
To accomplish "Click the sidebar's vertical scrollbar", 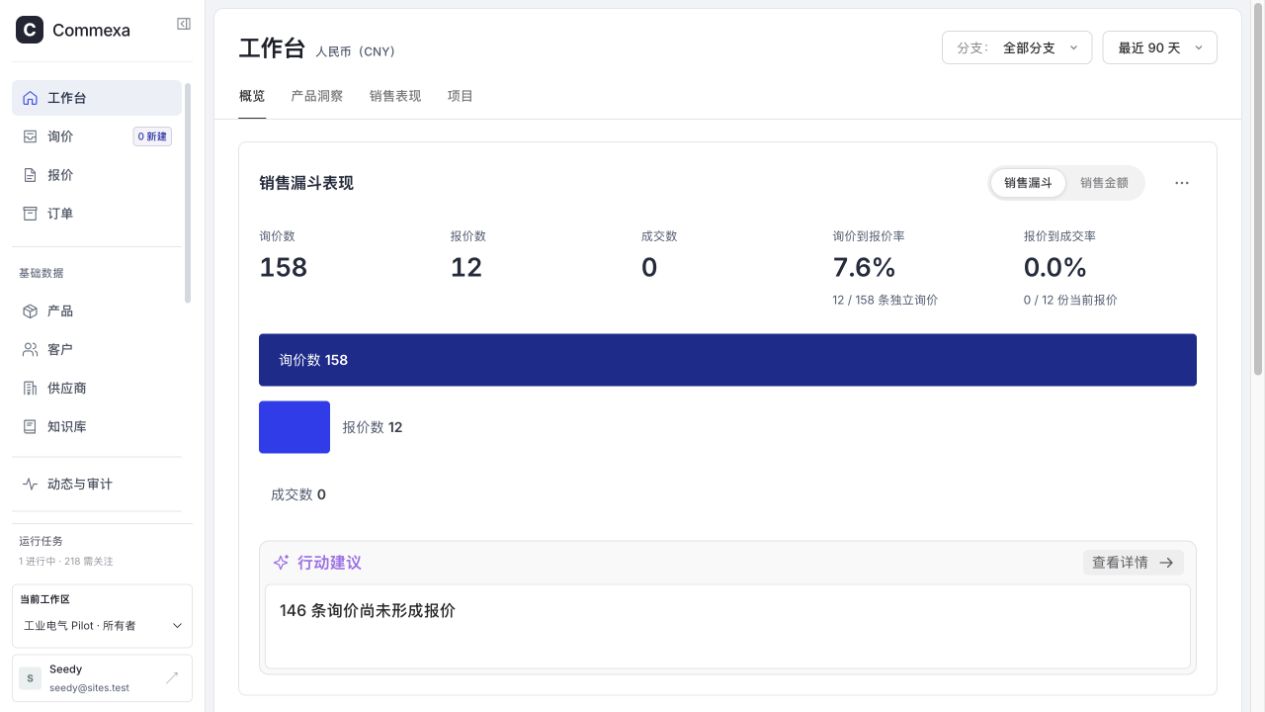I will click(x=188, y=193).
